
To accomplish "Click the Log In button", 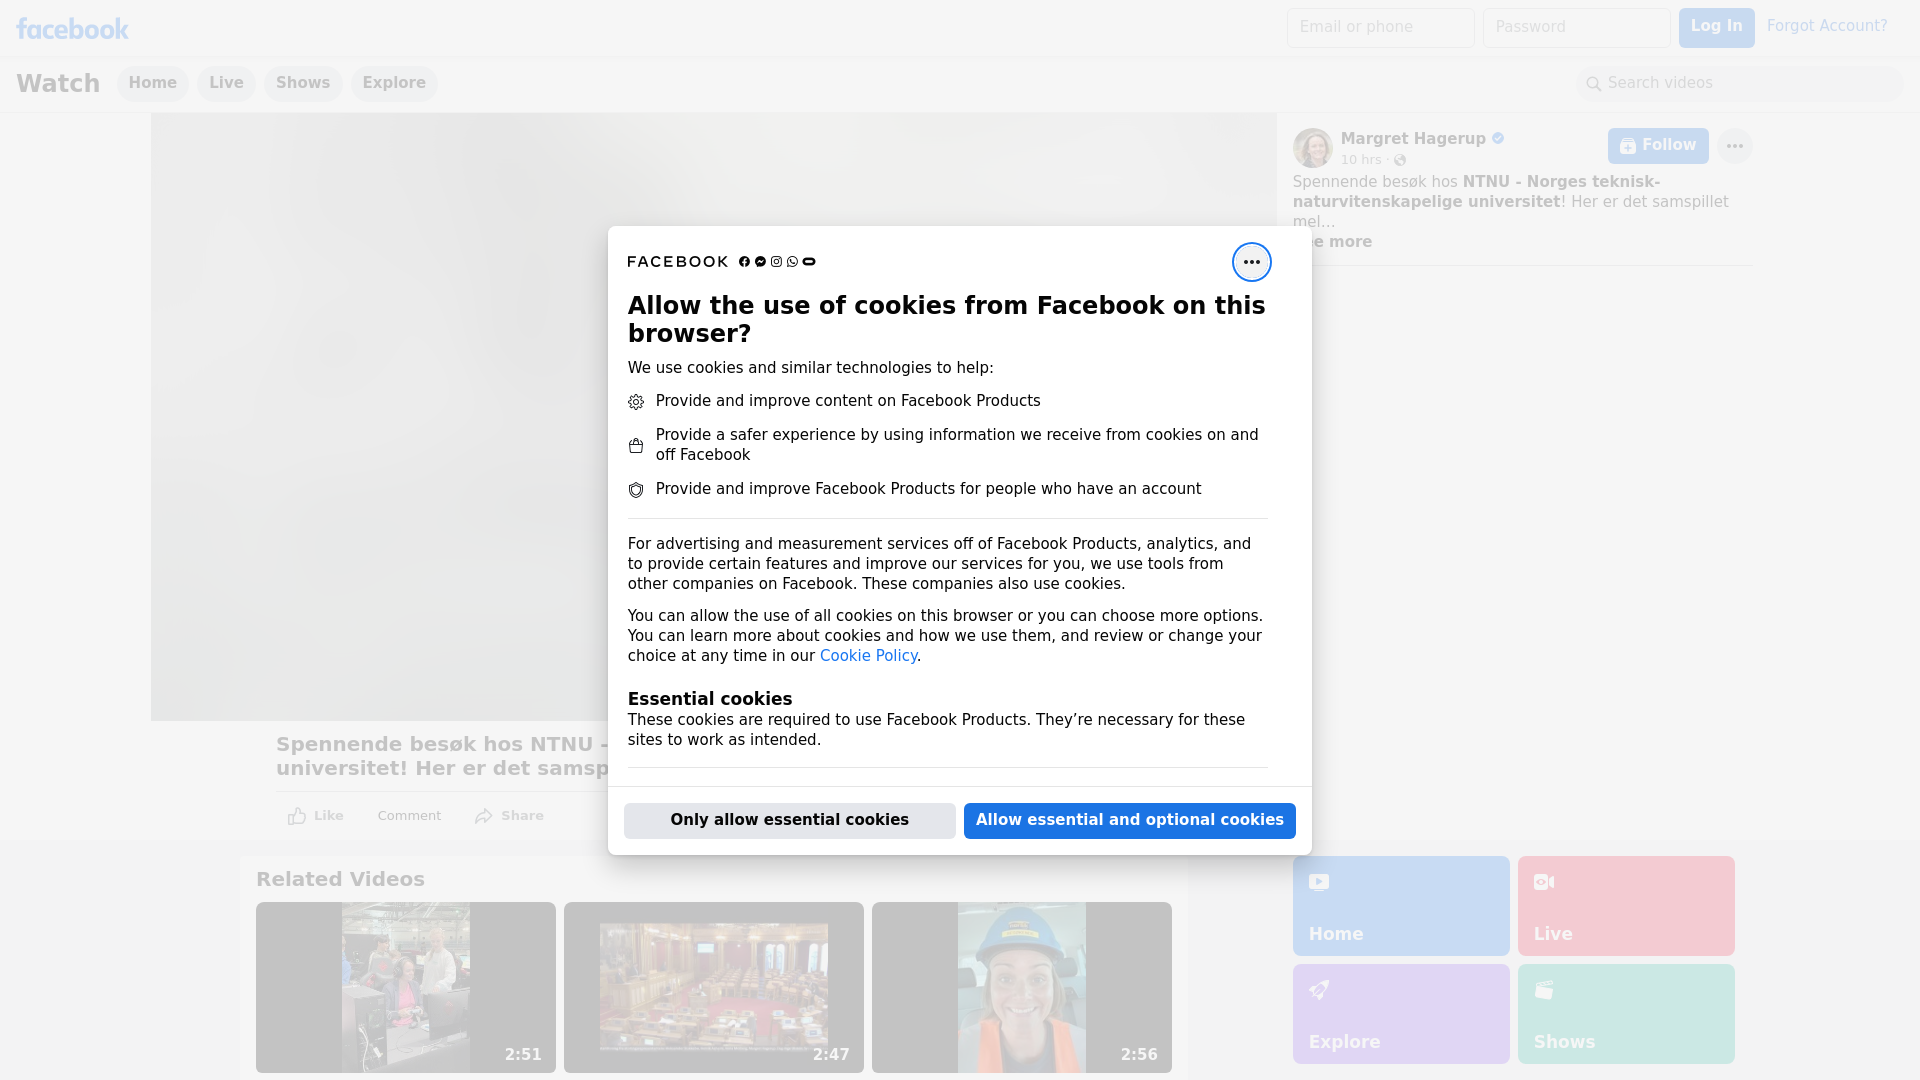I will (x=1716, y=28).
